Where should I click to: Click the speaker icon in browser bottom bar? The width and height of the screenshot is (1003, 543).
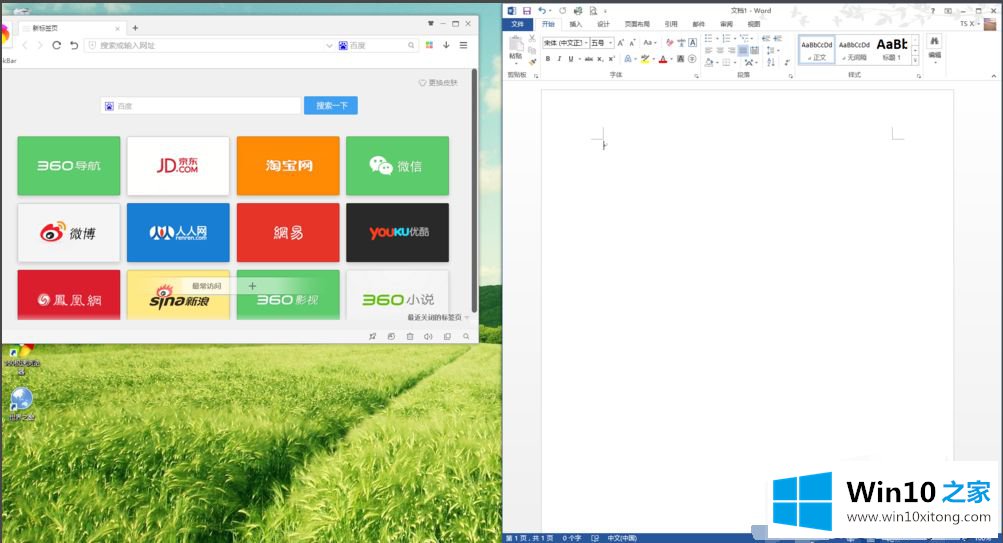click(428, 336)
